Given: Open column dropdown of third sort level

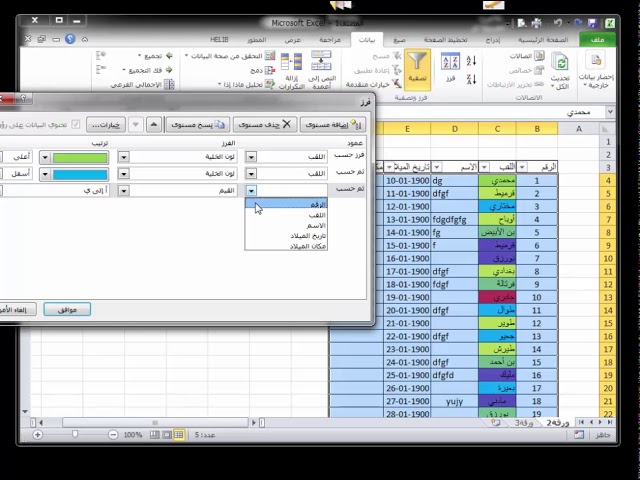Looking at the screenshot, I should point(251,190).
